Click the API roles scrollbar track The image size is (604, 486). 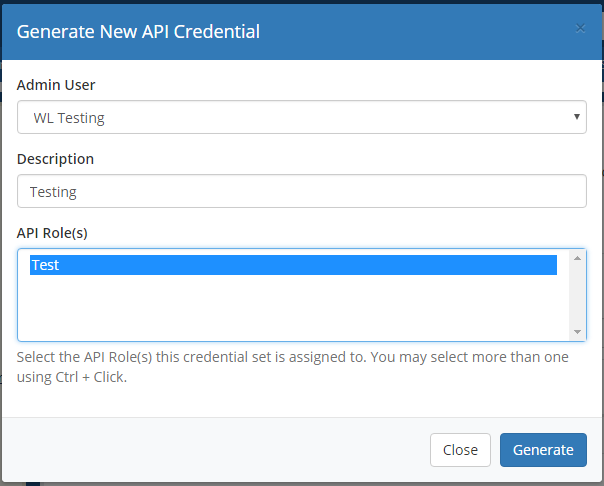pos(577,295)
